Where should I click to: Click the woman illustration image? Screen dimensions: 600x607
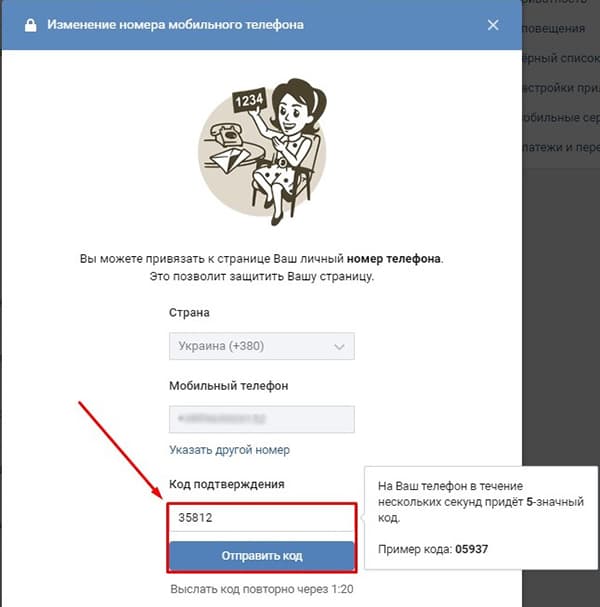tap(262, 152)
